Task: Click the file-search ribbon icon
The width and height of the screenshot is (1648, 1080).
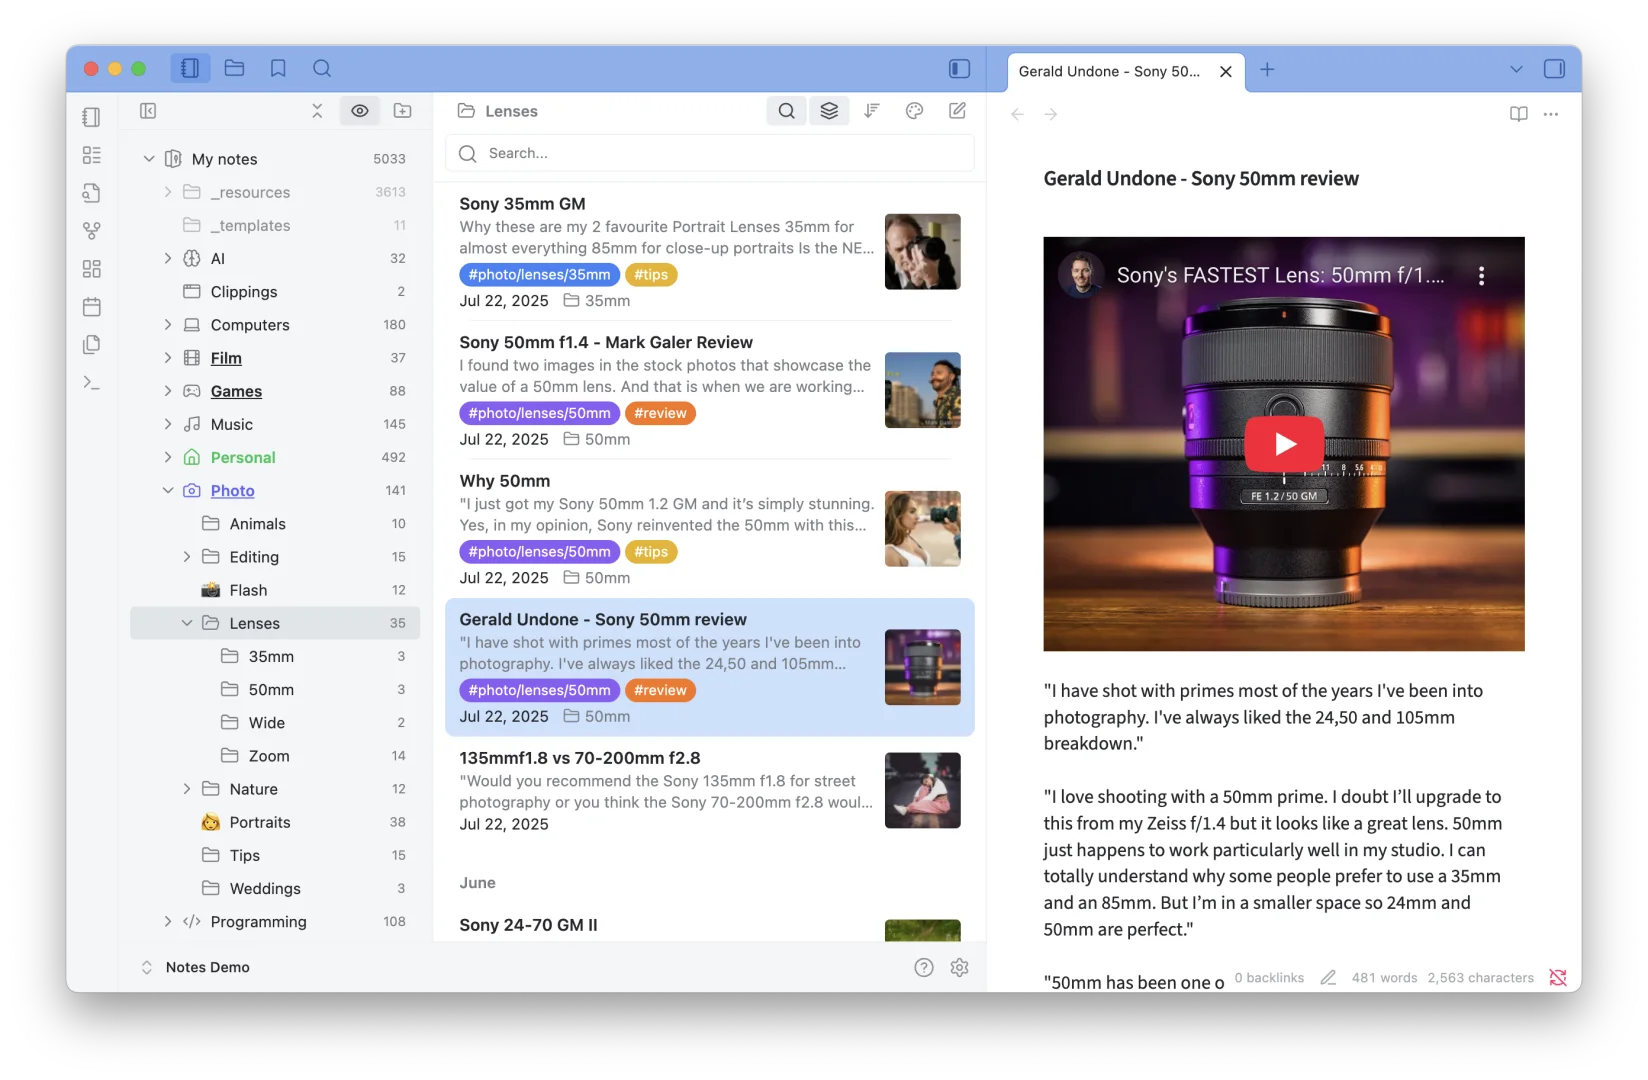Action: [92, 193]
